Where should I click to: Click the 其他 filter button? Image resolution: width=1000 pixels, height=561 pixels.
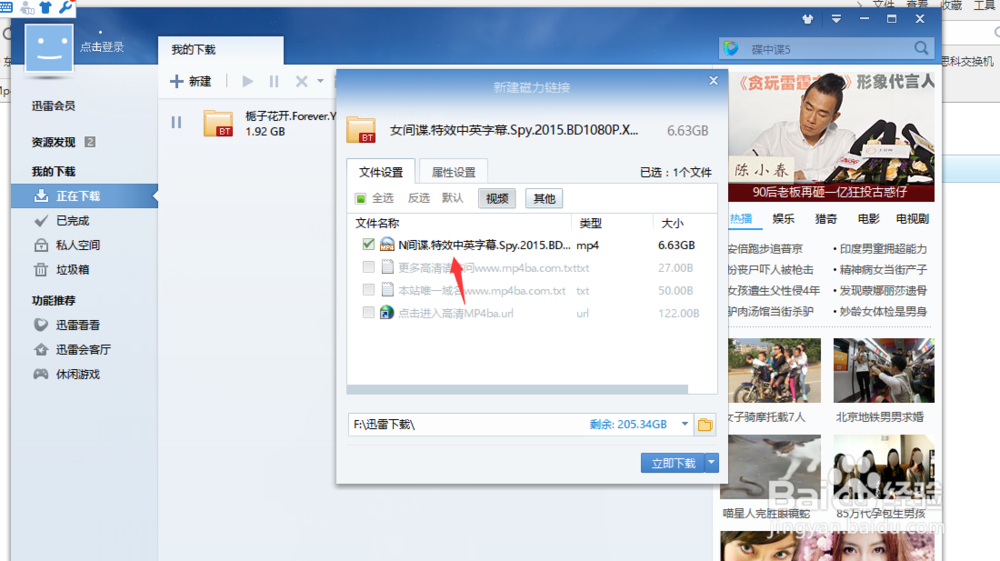[x=544, y=198]
